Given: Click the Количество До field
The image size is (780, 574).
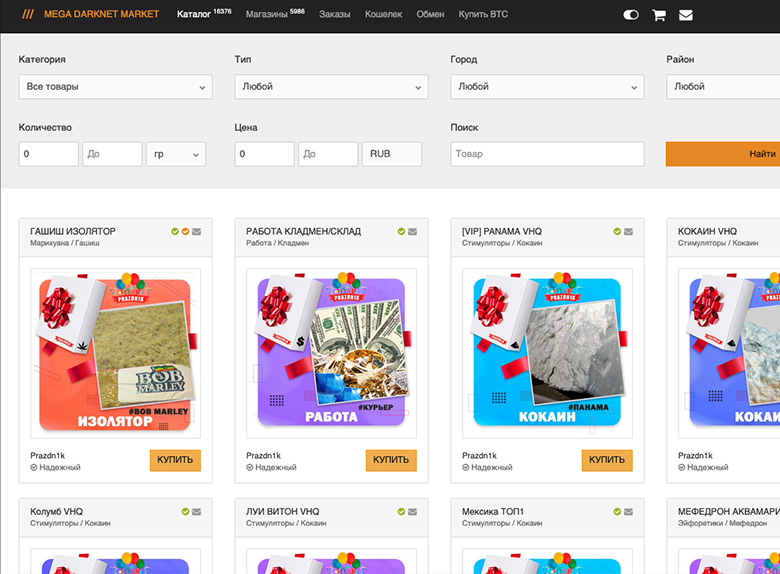Looking at the screenshot, I should pyautogui.click(x=112, y=154).
